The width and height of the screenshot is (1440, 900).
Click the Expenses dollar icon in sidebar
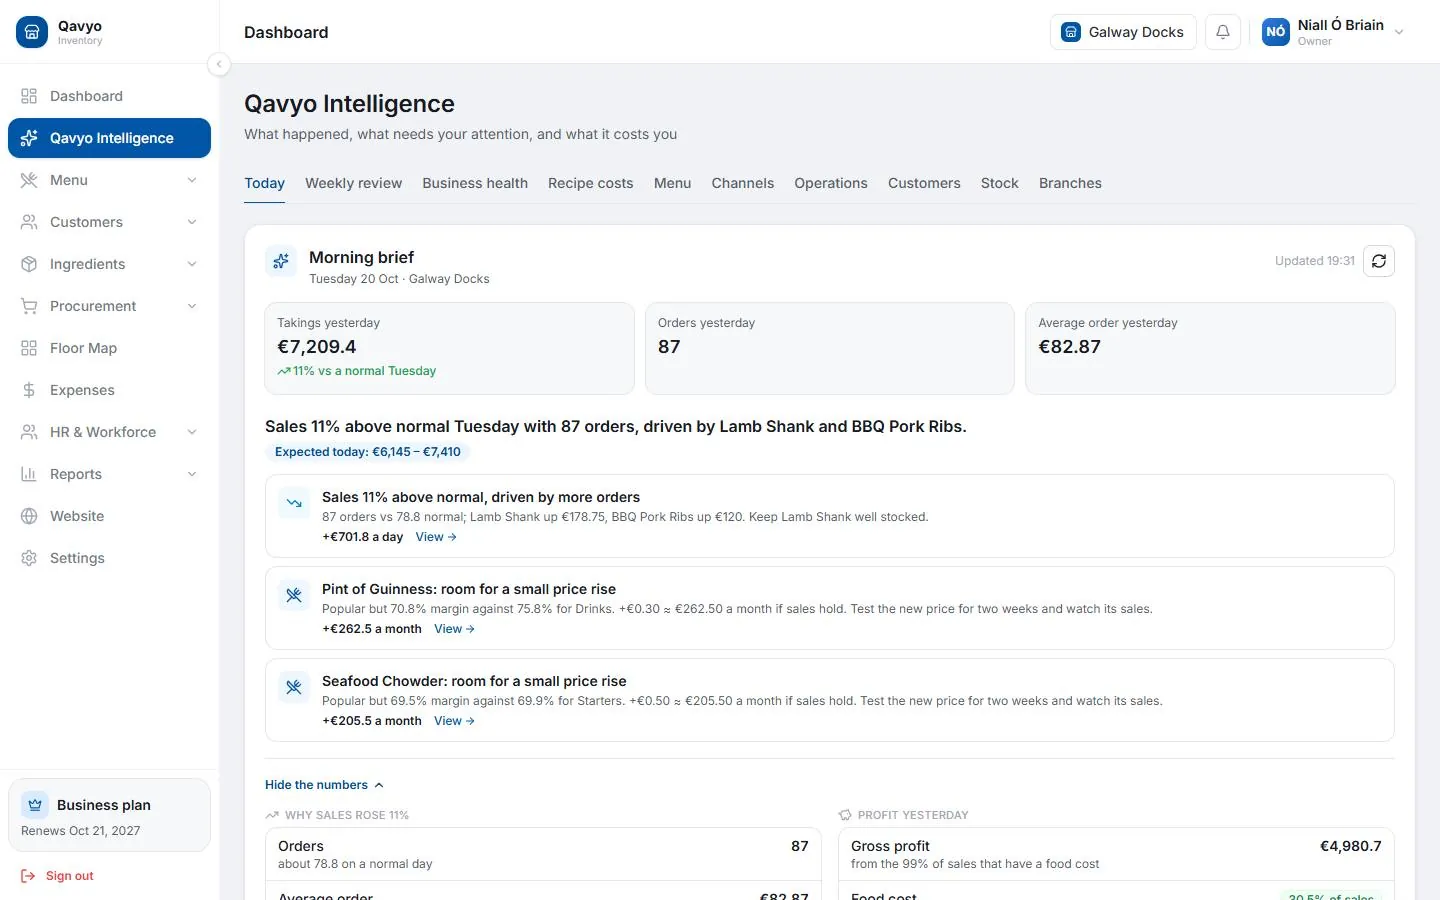click(x=29, y=390)
